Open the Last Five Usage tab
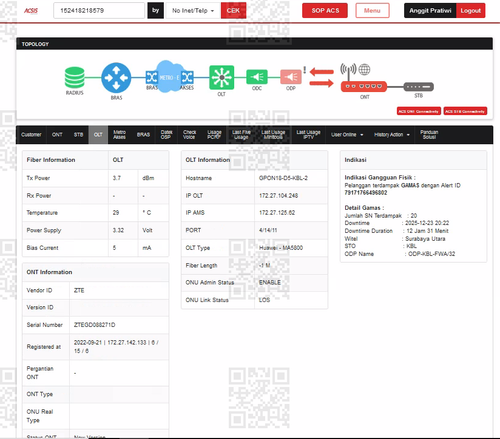This screenshot has height=439, width=500. 241,135
